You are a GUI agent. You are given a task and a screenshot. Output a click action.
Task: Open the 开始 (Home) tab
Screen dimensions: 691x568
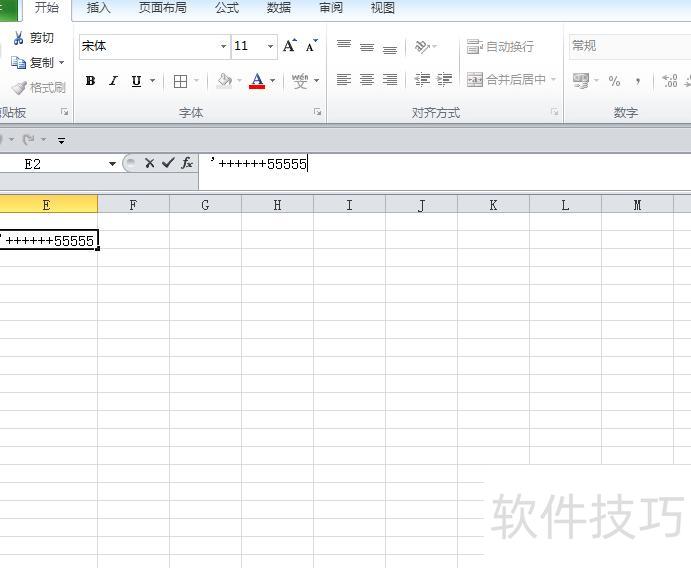[x=47, y=8]
